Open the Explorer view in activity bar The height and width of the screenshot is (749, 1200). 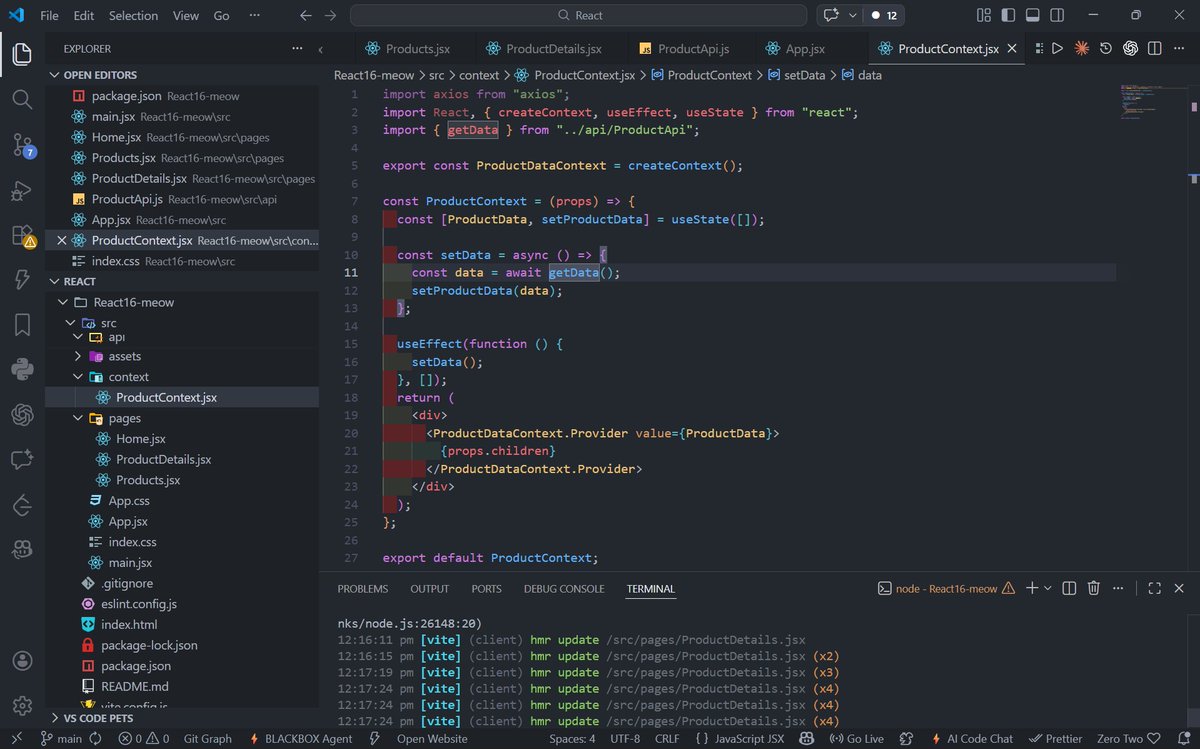click(x=22, y=53)
